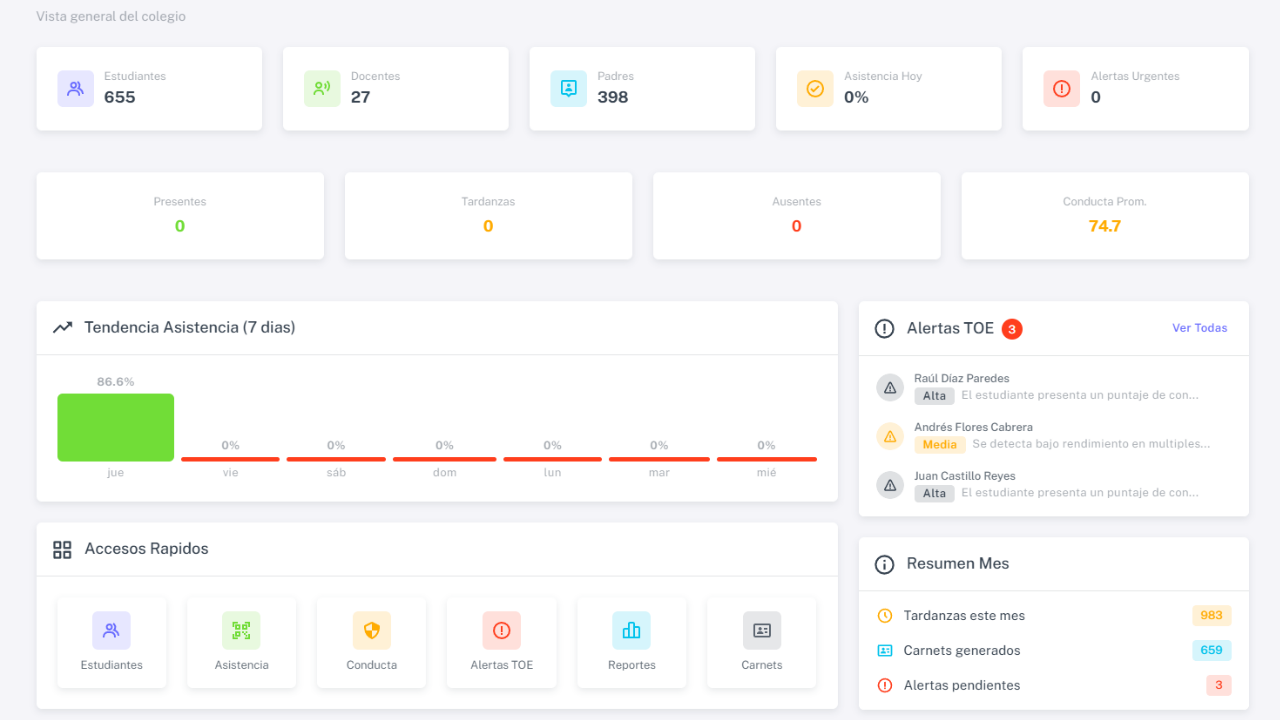Click the green jueves attendance bar
Screen dimensions: 1280x720
(x=115, y=427)
